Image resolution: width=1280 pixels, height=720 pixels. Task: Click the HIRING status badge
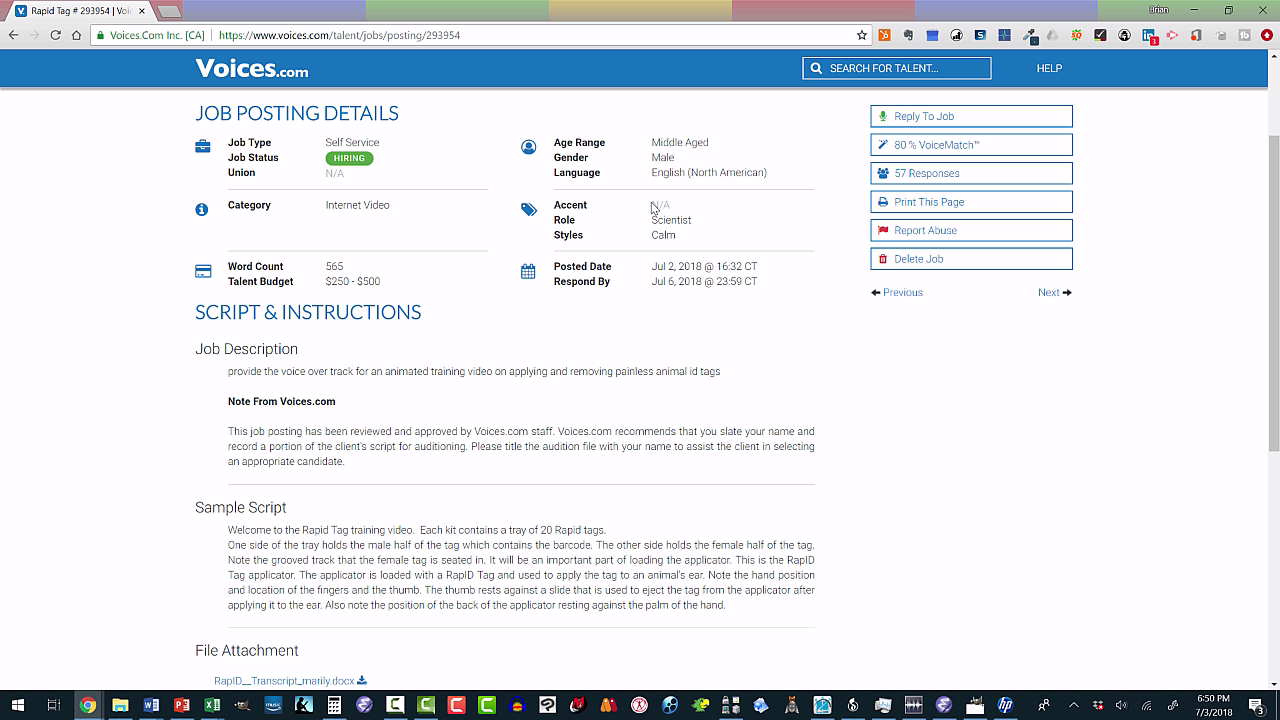tap(349, 158)
